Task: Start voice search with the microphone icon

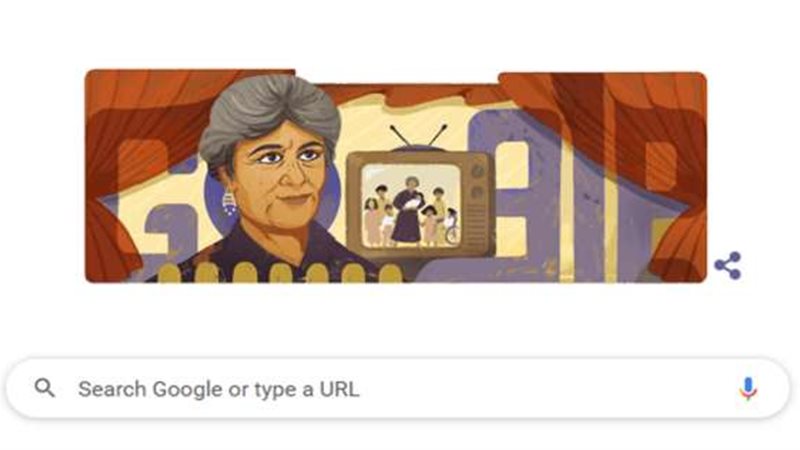Action: pos(747,389)
